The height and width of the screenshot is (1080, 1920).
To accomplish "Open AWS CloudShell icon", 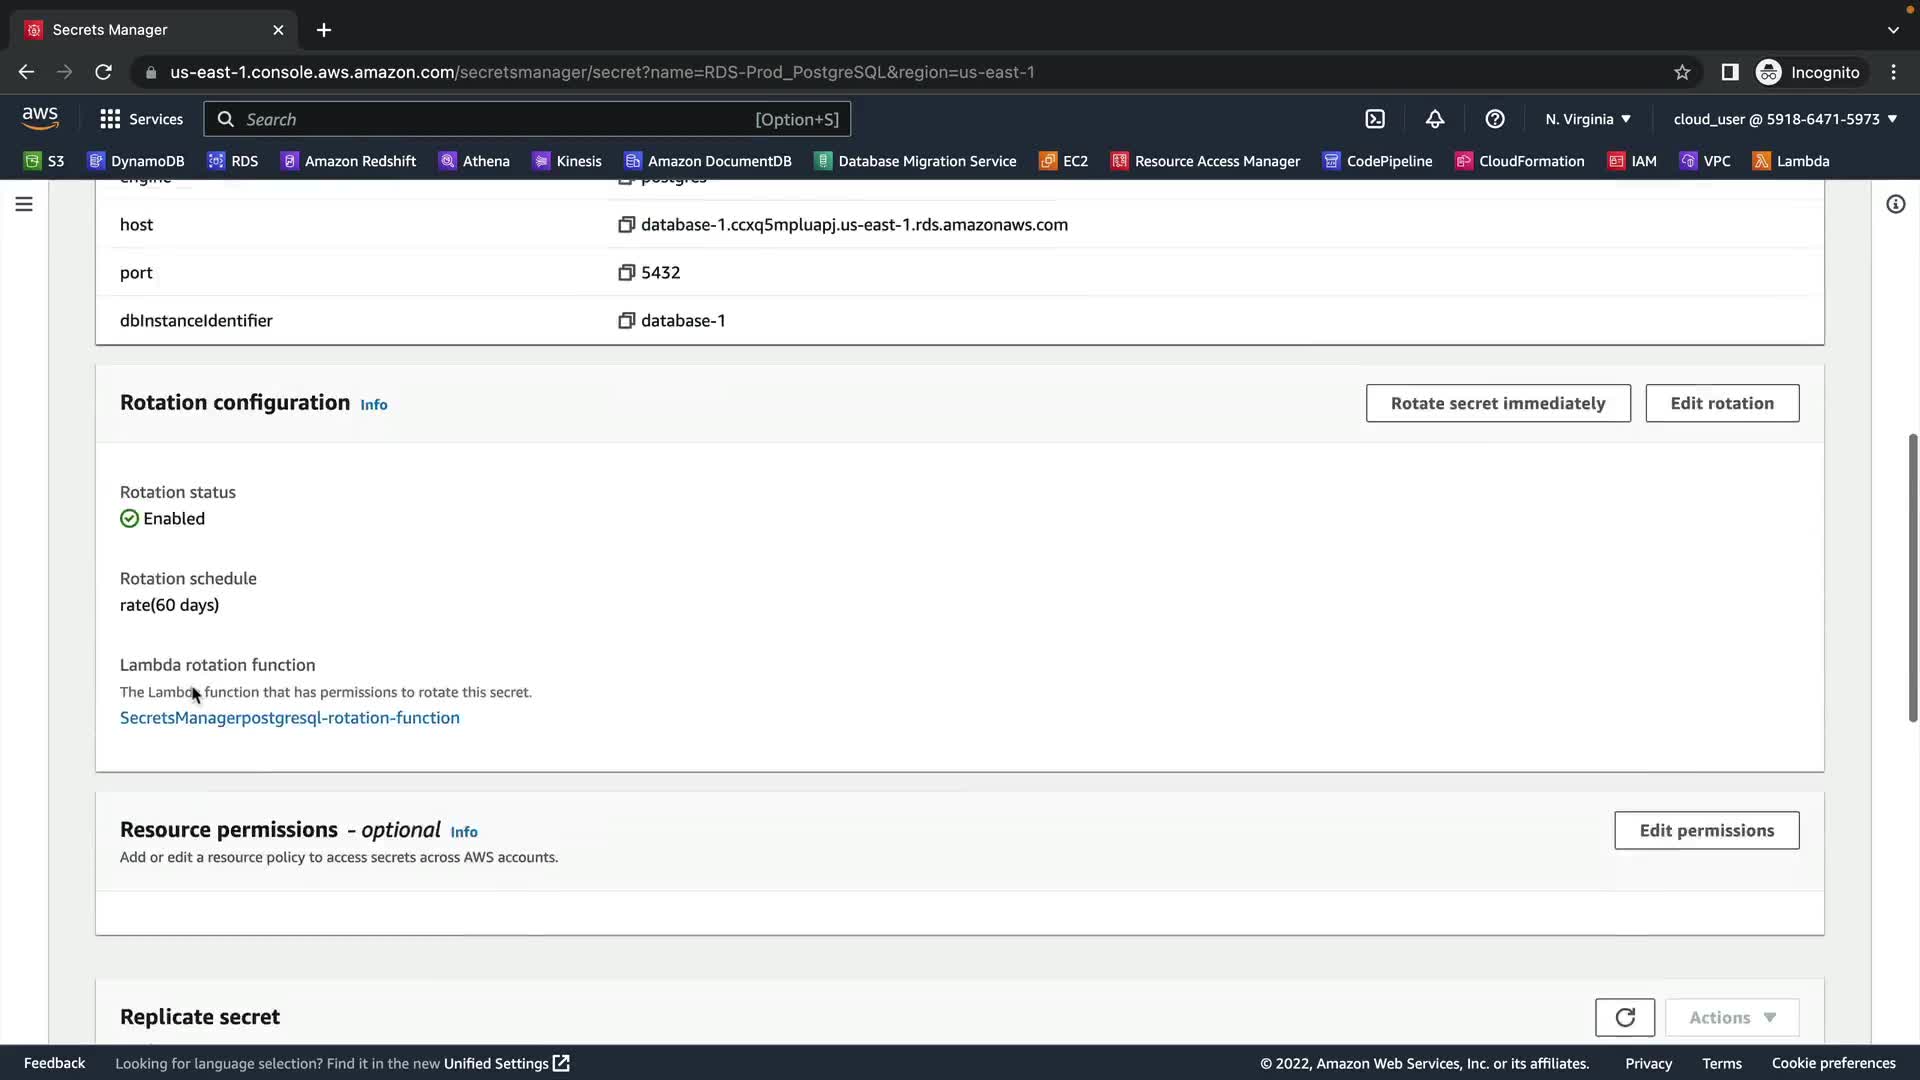I will (x=1375, y=119).
